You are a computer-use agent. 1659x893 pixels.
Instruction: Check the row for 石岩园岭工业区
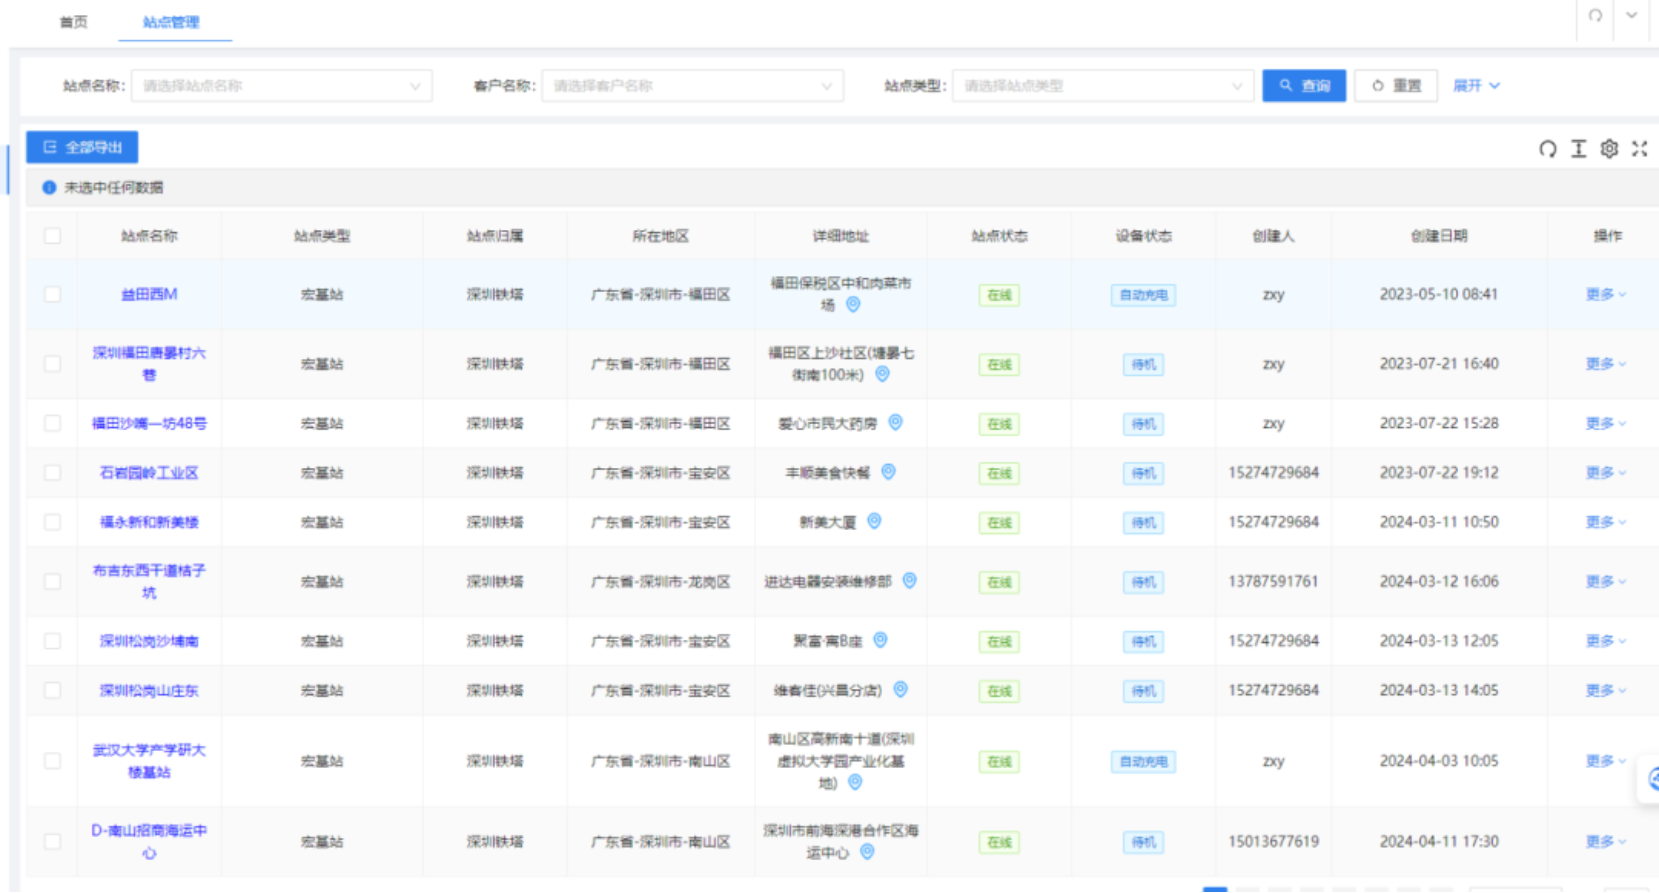tap(52, 472)
